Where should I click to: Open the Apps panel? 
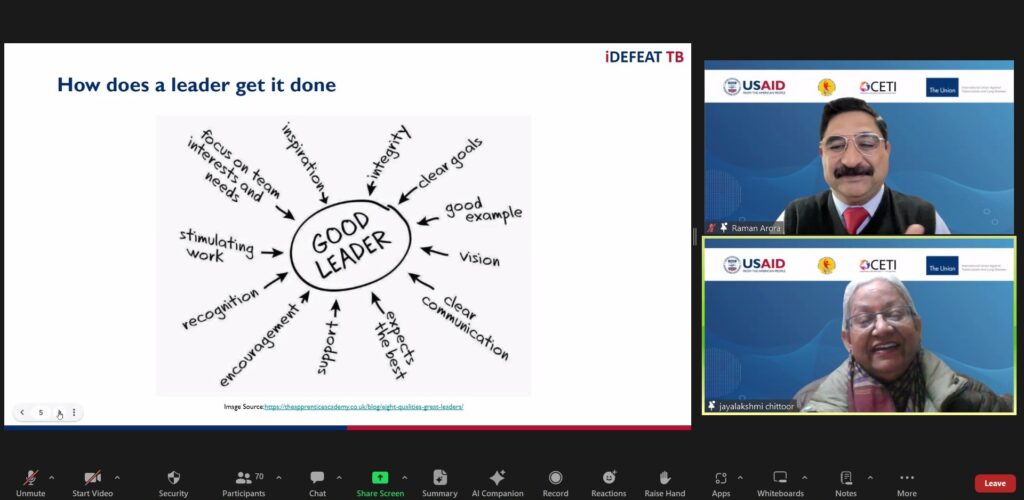point(721,479)
